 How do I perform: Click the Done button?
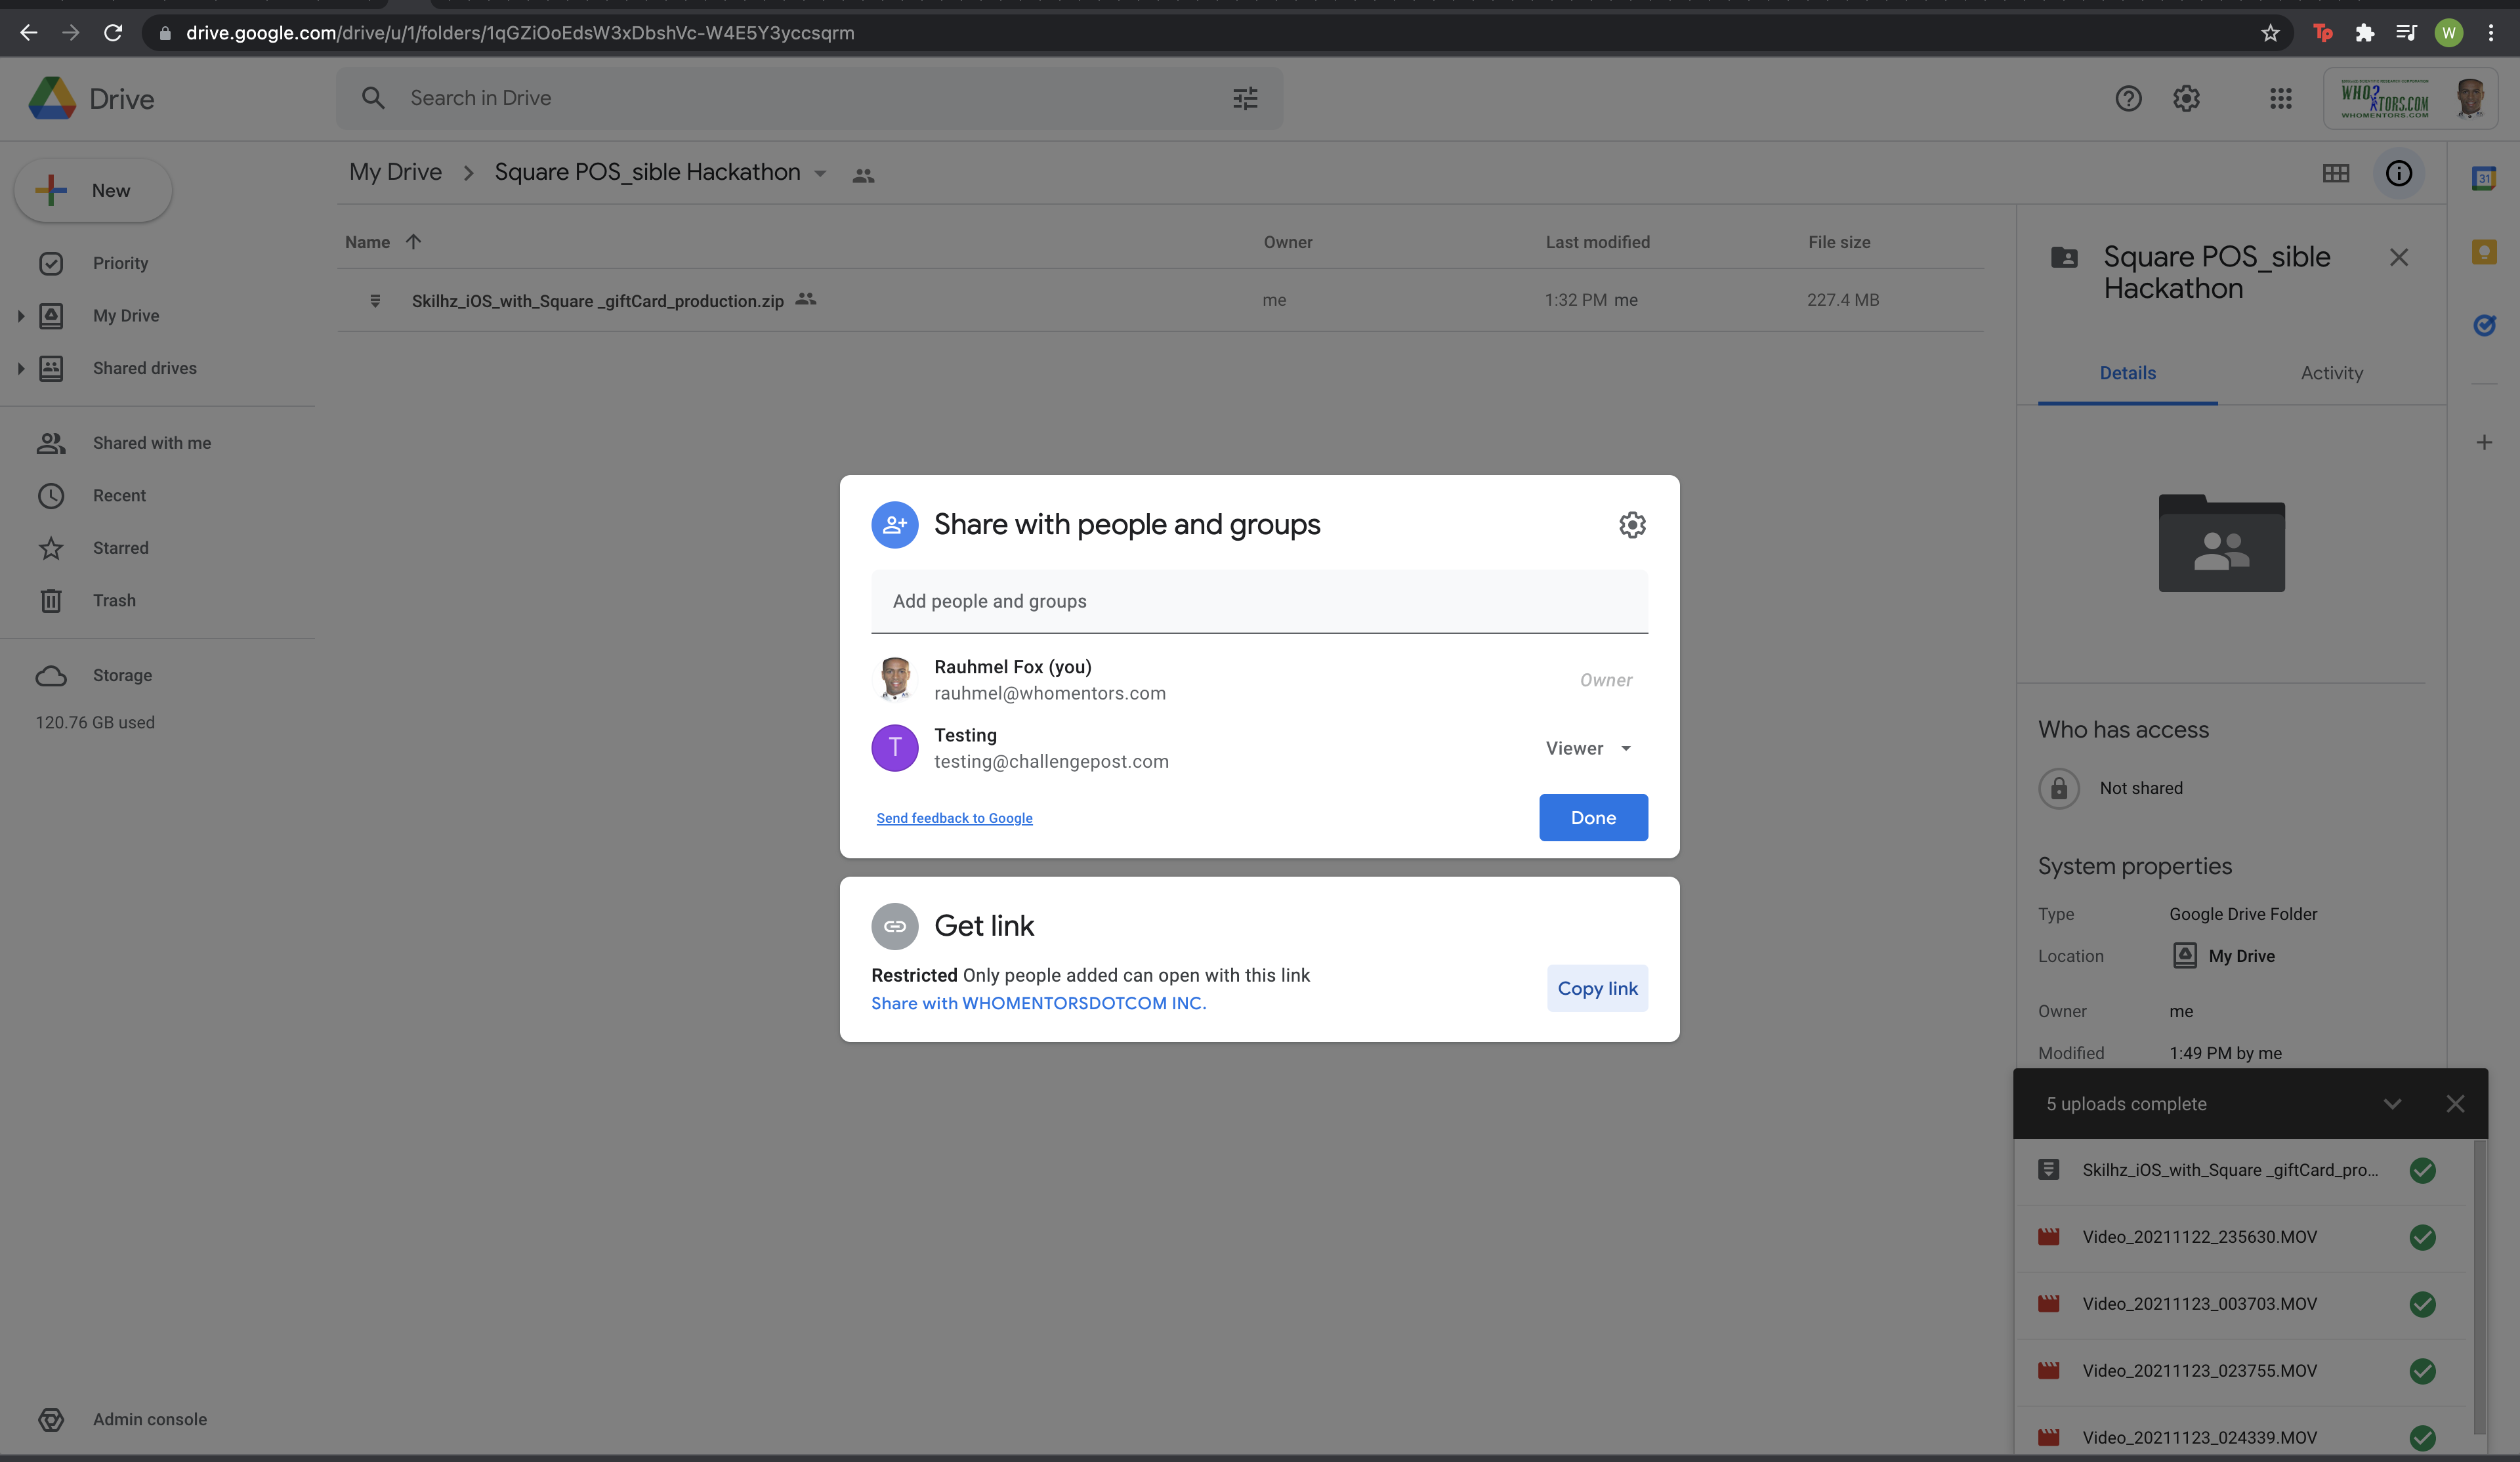point(1593,818)
